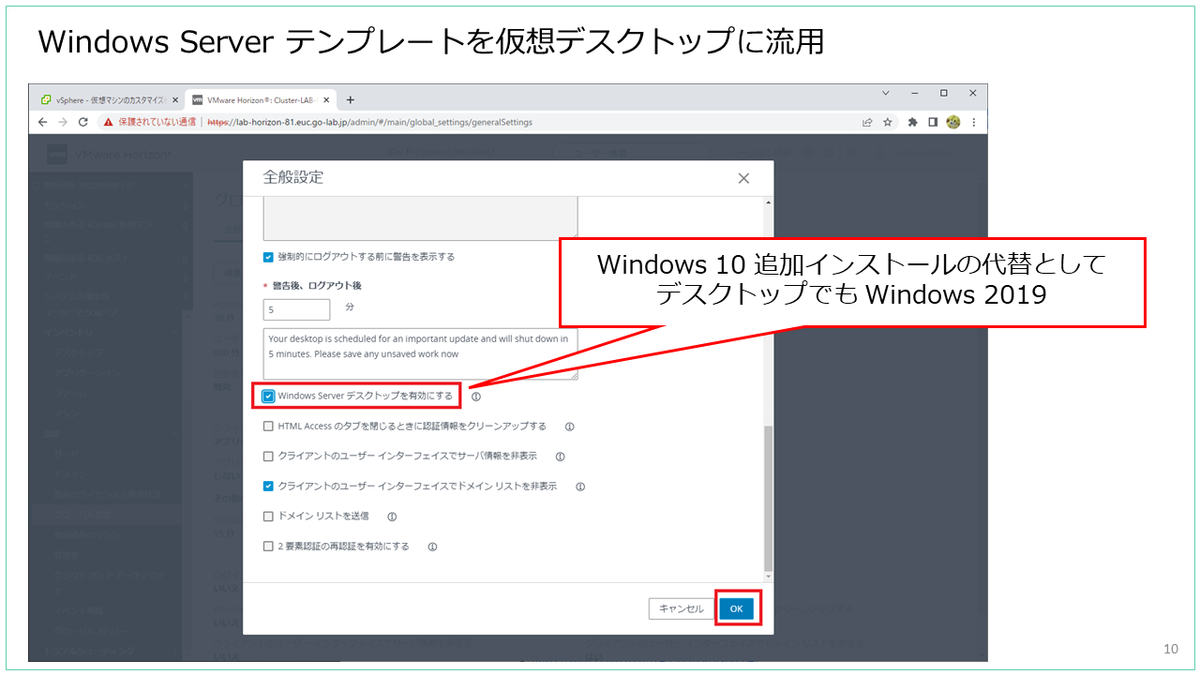Click info icon next to サーバ情報を非表示
1200x675 pixels.
560,456
